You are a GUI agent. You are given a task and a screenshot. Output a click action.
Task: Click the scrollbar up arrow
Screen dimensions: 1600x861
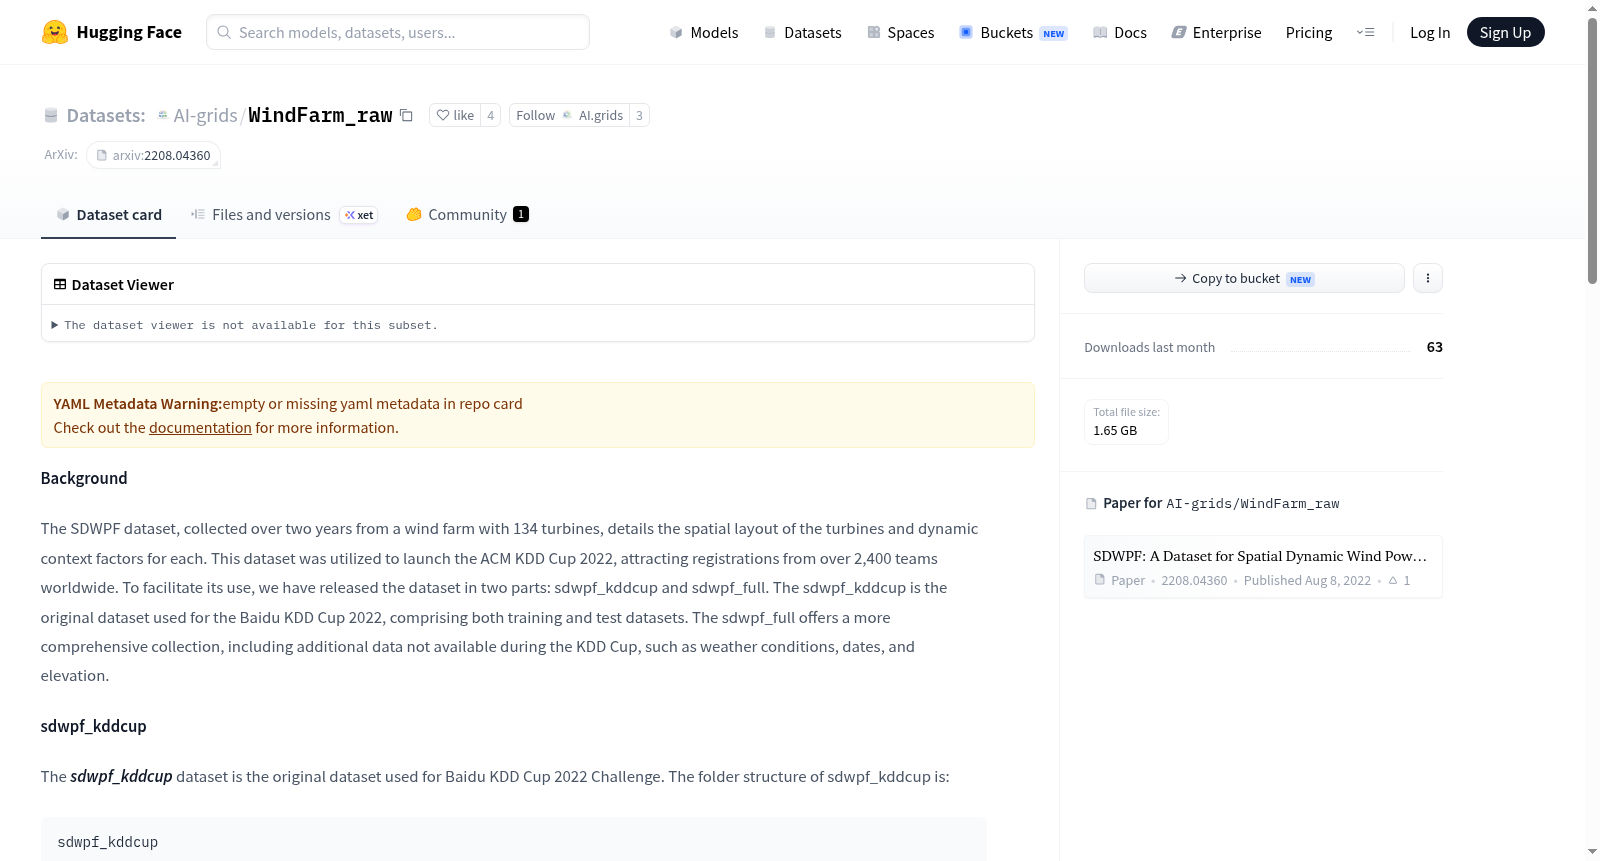[x=1592, y=8]
